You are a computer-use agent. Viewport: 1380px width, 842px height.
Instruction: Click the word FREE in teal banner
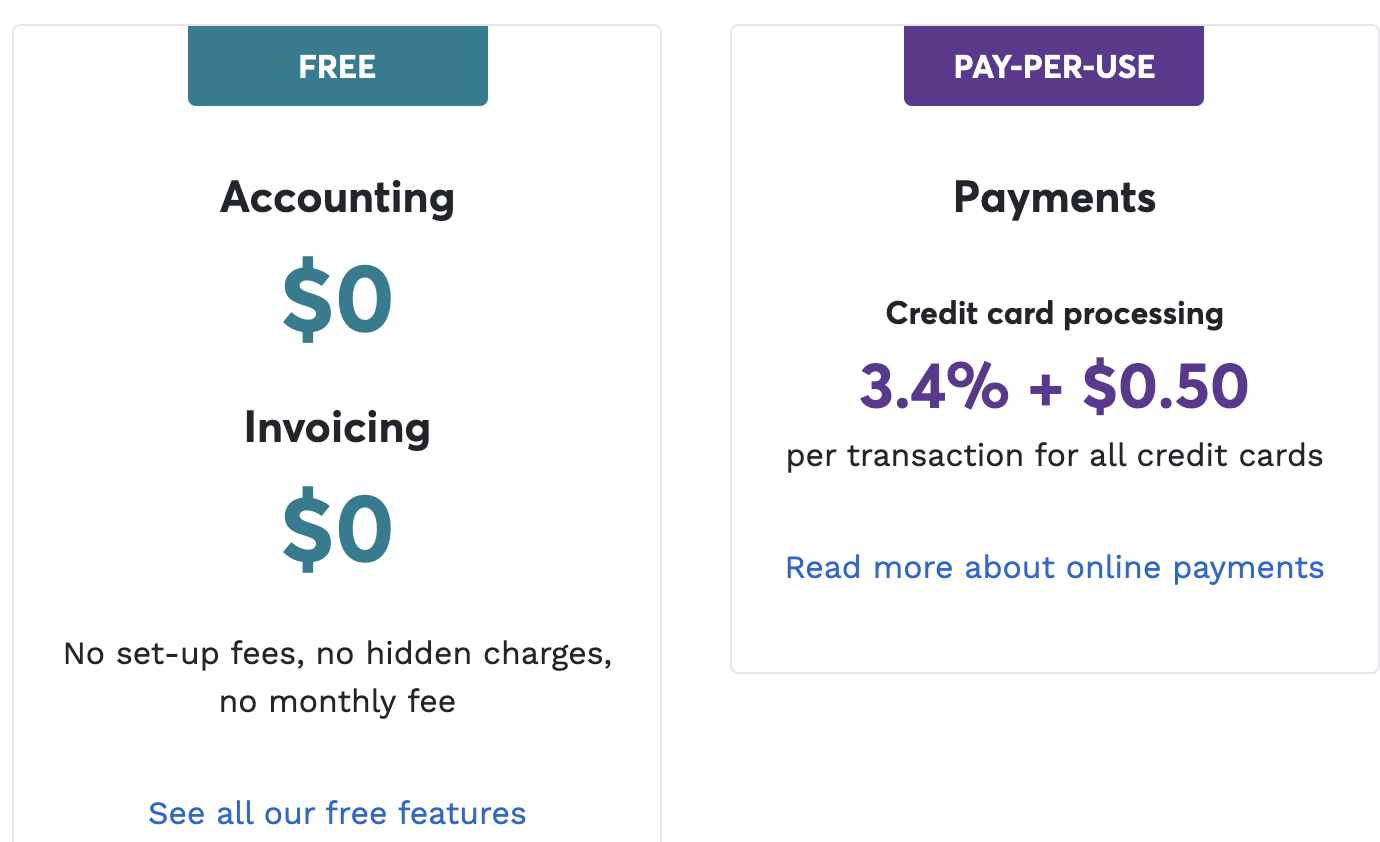[x=338, y=67]
